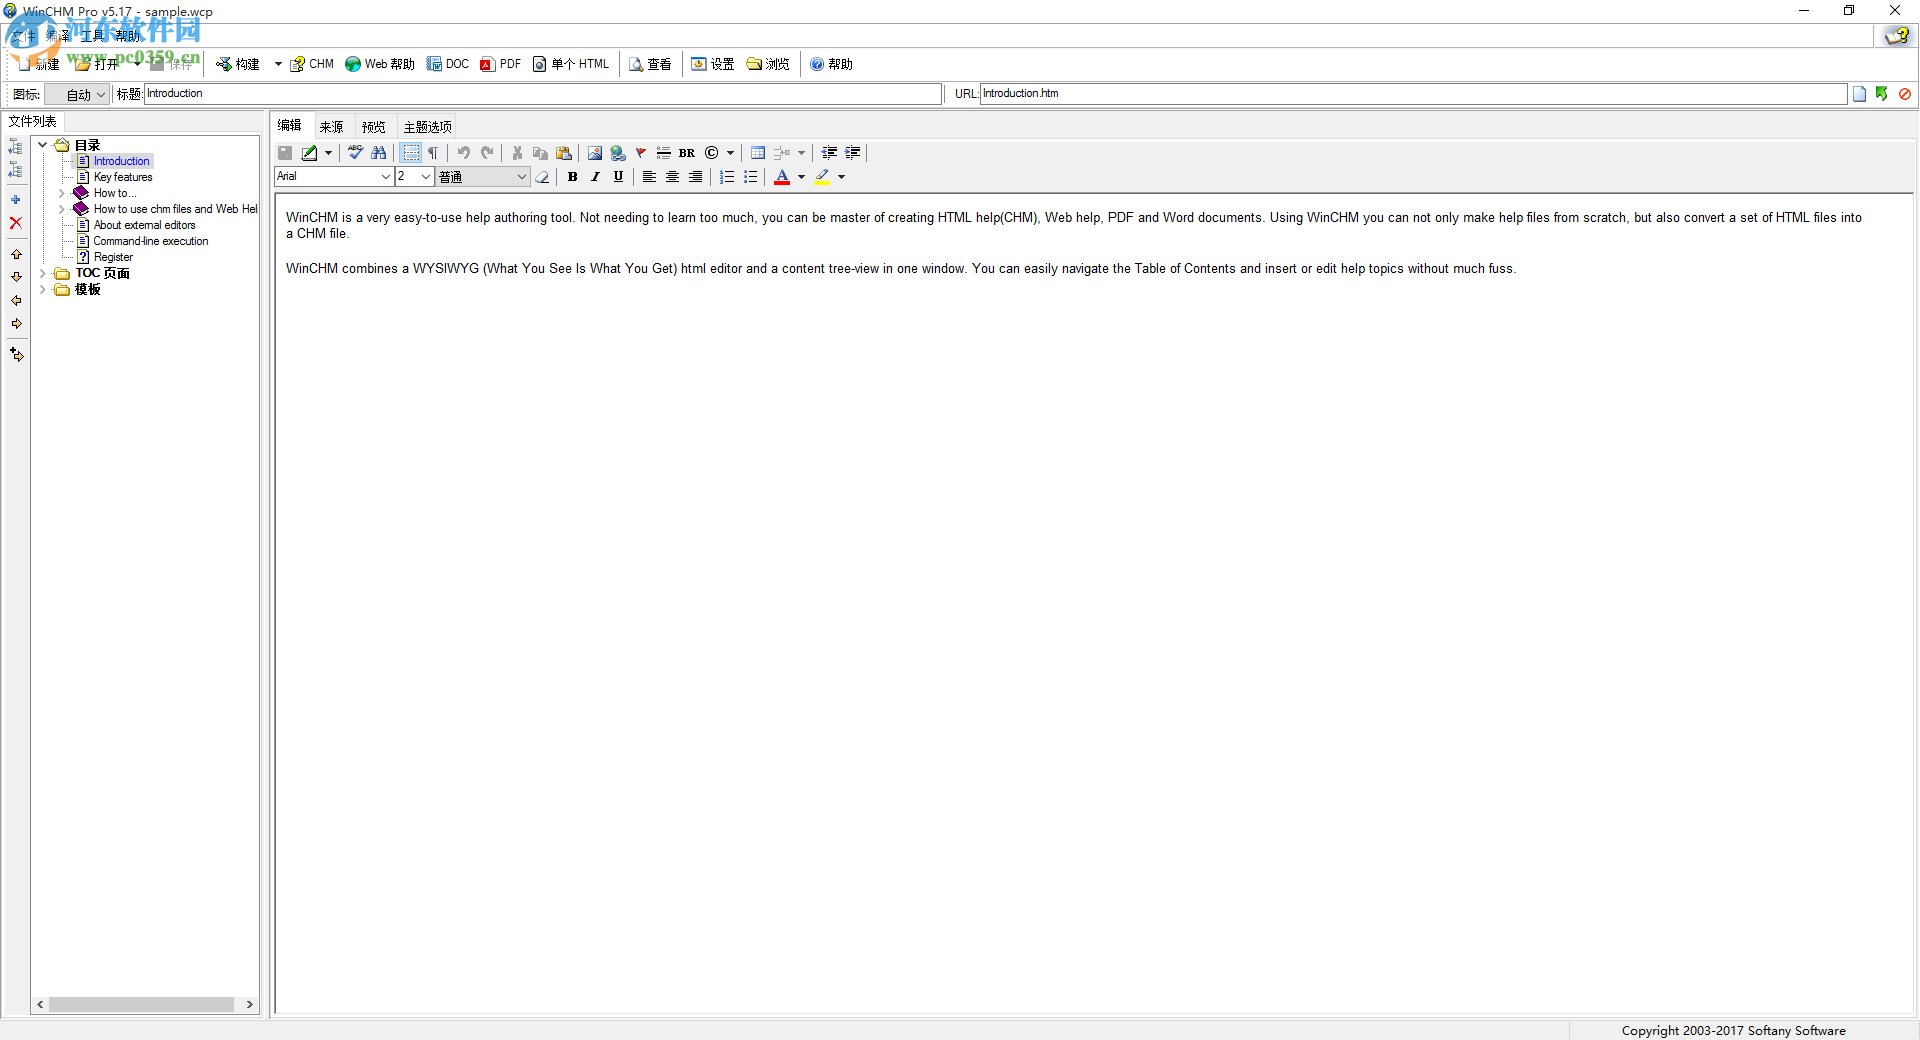Move the topic up with the up arrow
This screenshot has width=1920, height=1040.
click(x=16, y=254)
